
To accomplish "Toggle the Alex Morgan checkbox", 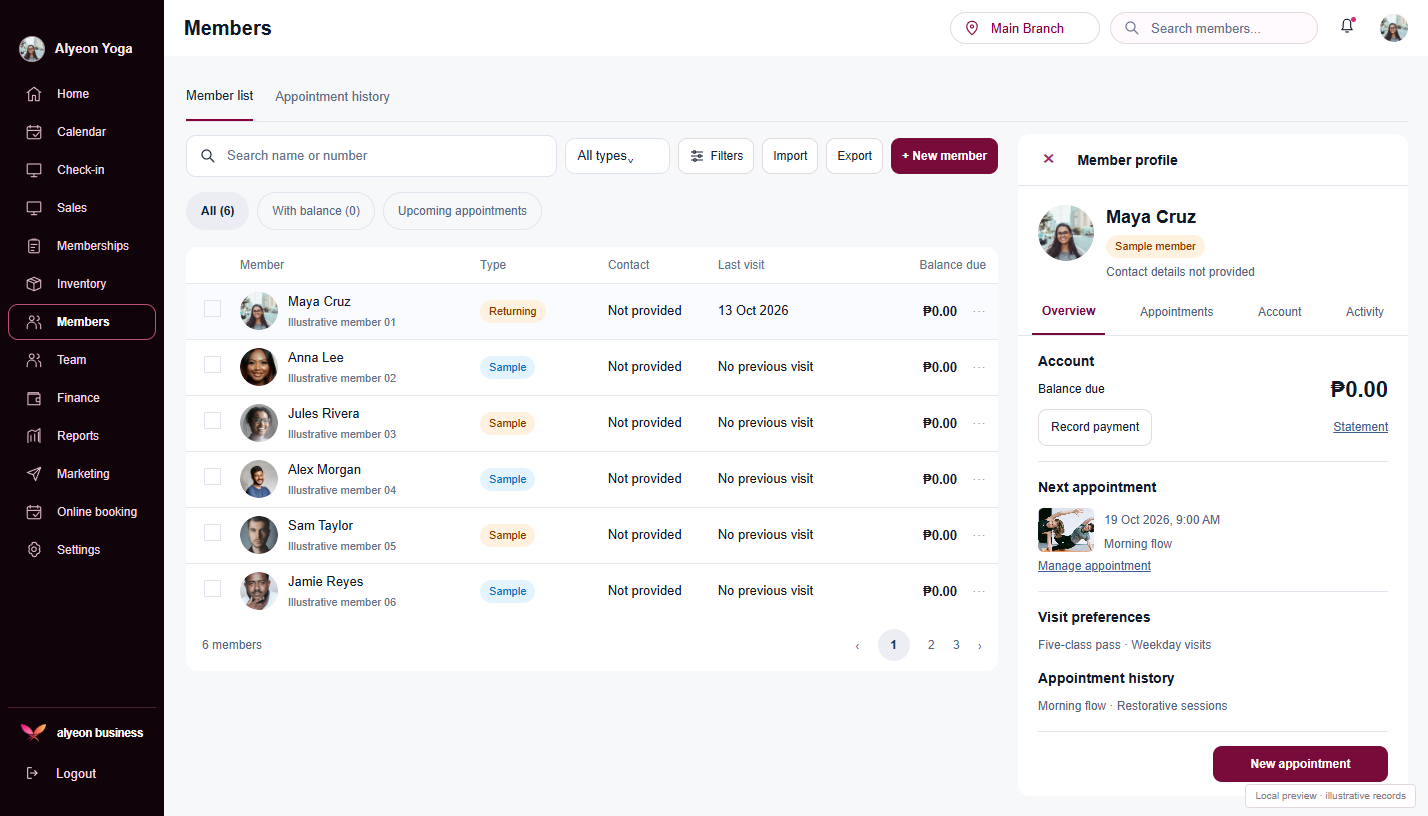I will (x=212, y=477).
